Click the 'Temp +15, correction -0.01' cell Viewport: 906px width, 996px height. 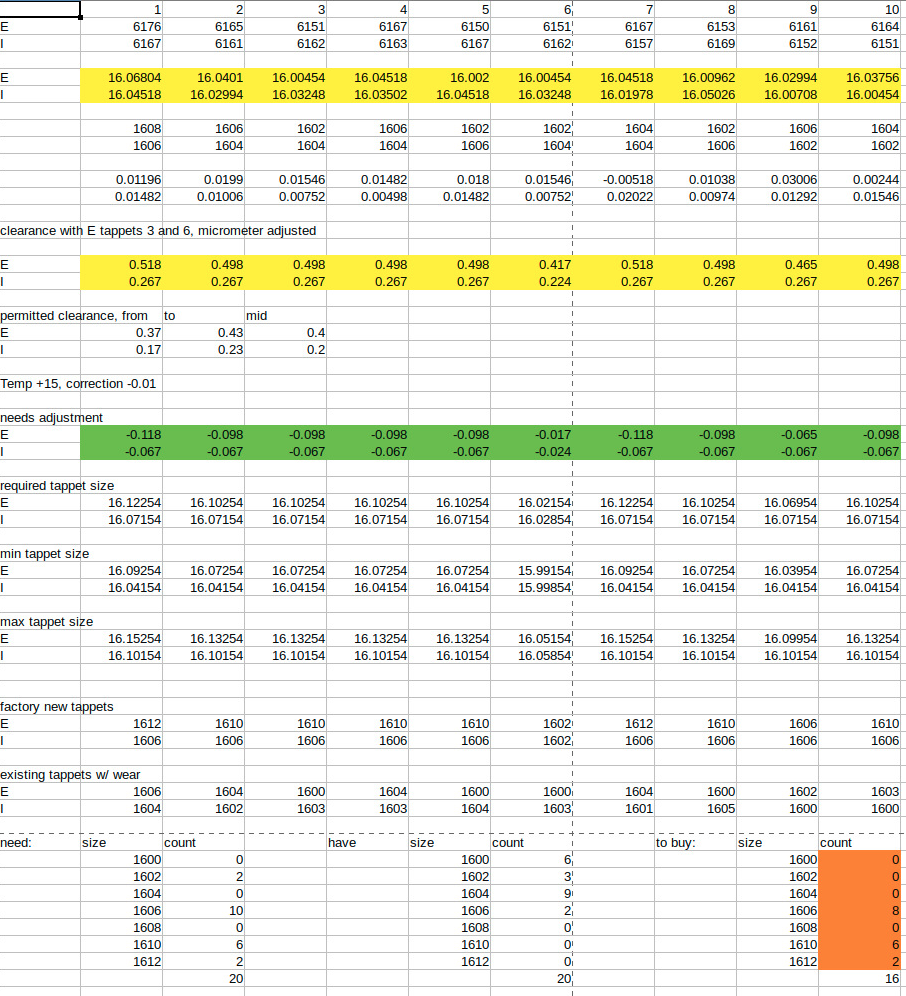click(78, 384)
